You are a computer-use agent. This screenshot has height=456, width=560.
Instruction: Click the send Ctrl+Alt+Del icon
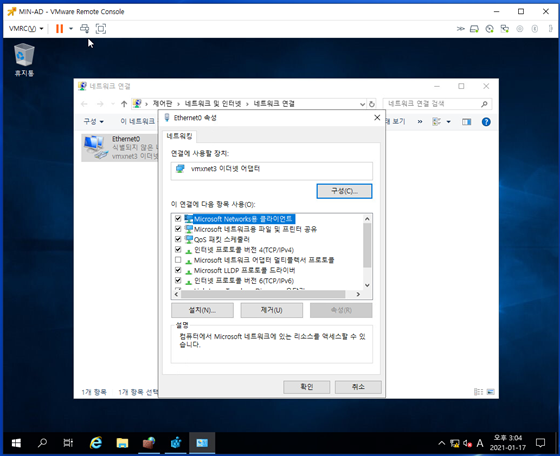(85, 29)
